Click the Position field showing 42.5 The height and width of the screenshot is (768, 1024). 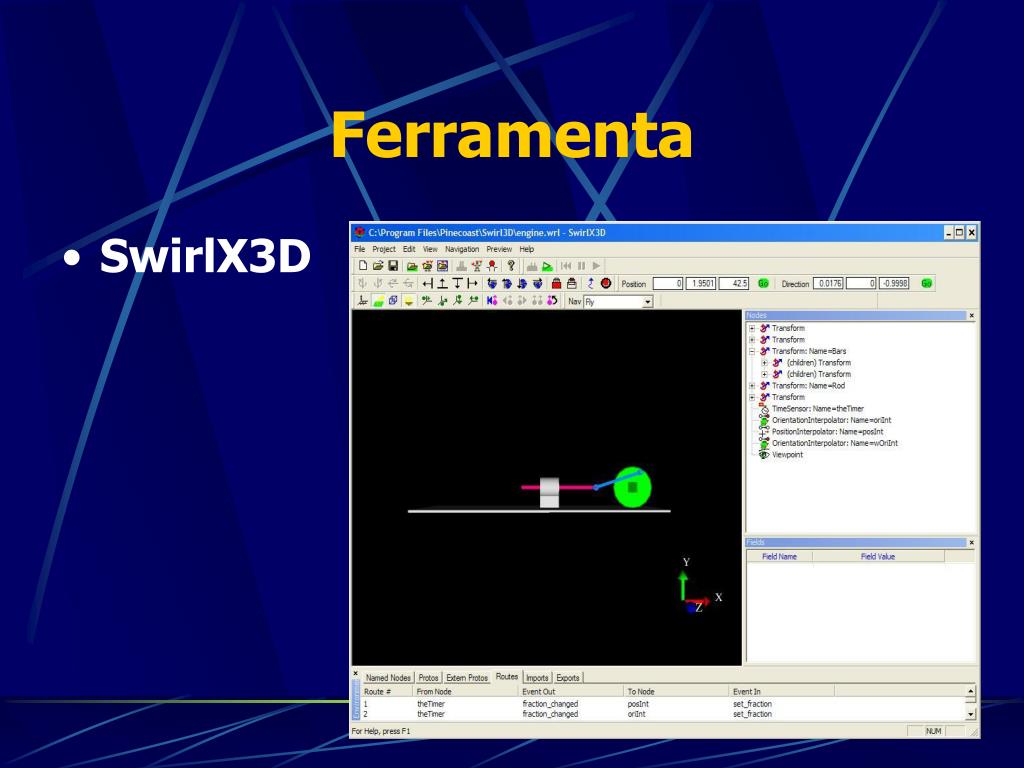pyautogui.click(x=733, y=283)
